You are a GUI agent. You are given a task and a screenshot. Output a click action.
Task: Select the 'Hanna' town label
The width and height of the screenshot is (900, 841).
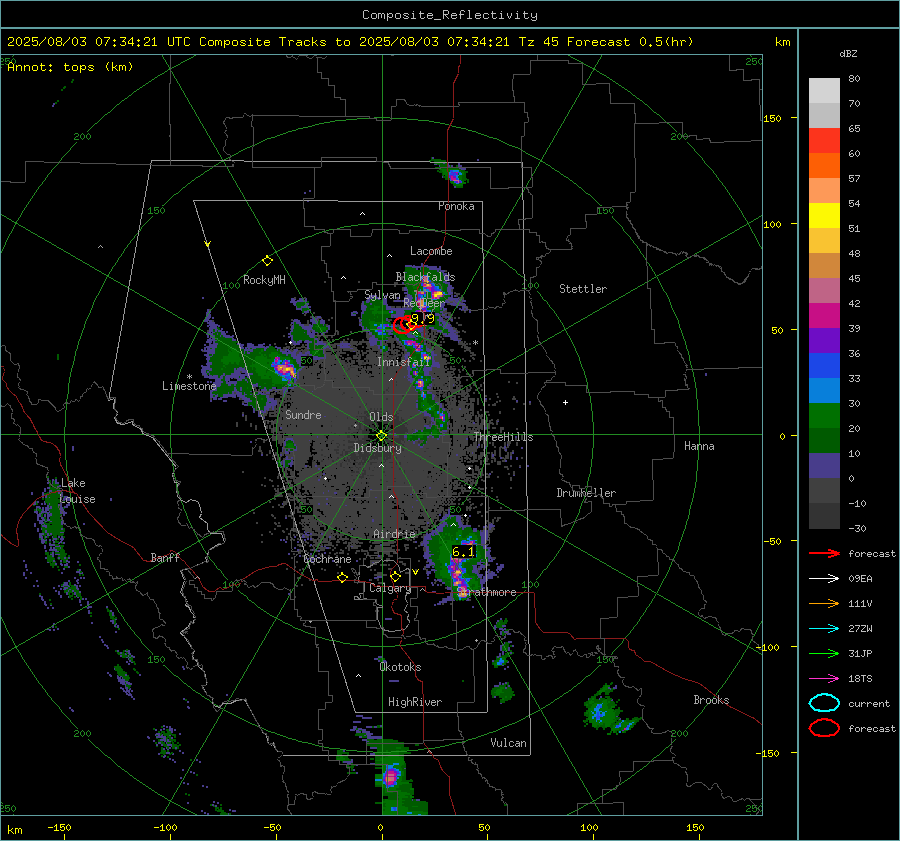pos(699,446)
